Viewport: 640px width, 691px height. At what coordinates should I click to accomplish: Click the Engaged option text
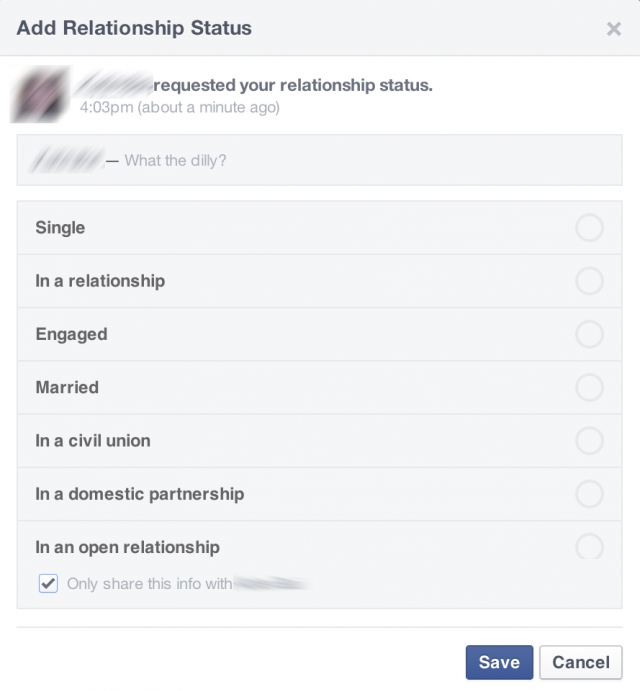tap(71, 334)
